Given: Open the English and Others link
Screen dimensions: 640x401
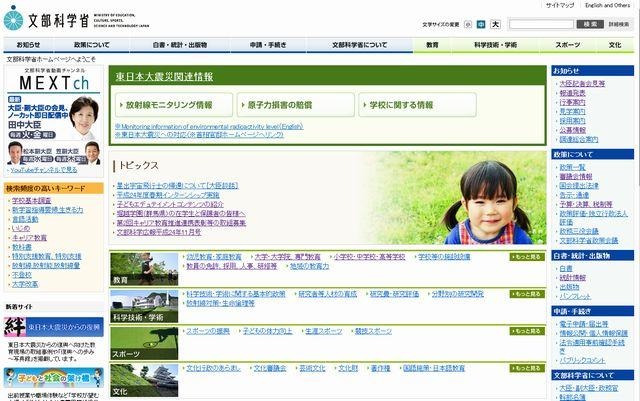Looking at the screenshot, I should [x=607, y=5].
